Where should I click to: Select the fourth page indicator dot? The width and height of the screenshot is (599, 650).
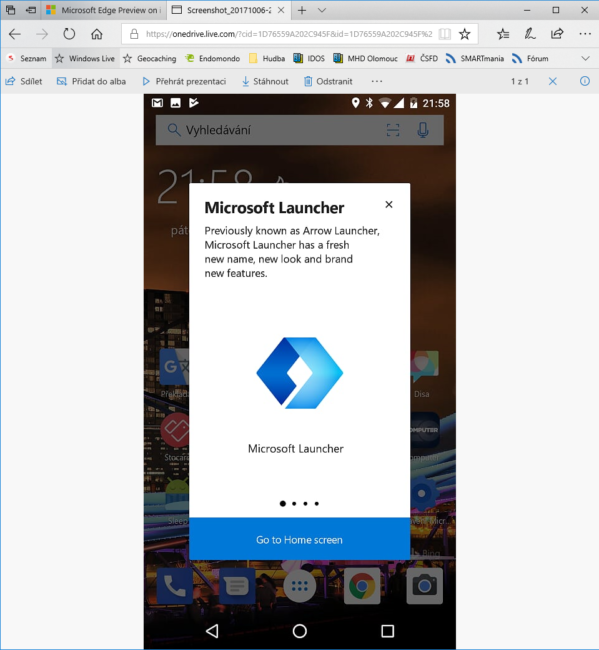pyautogui.click(x=317, y=504)
